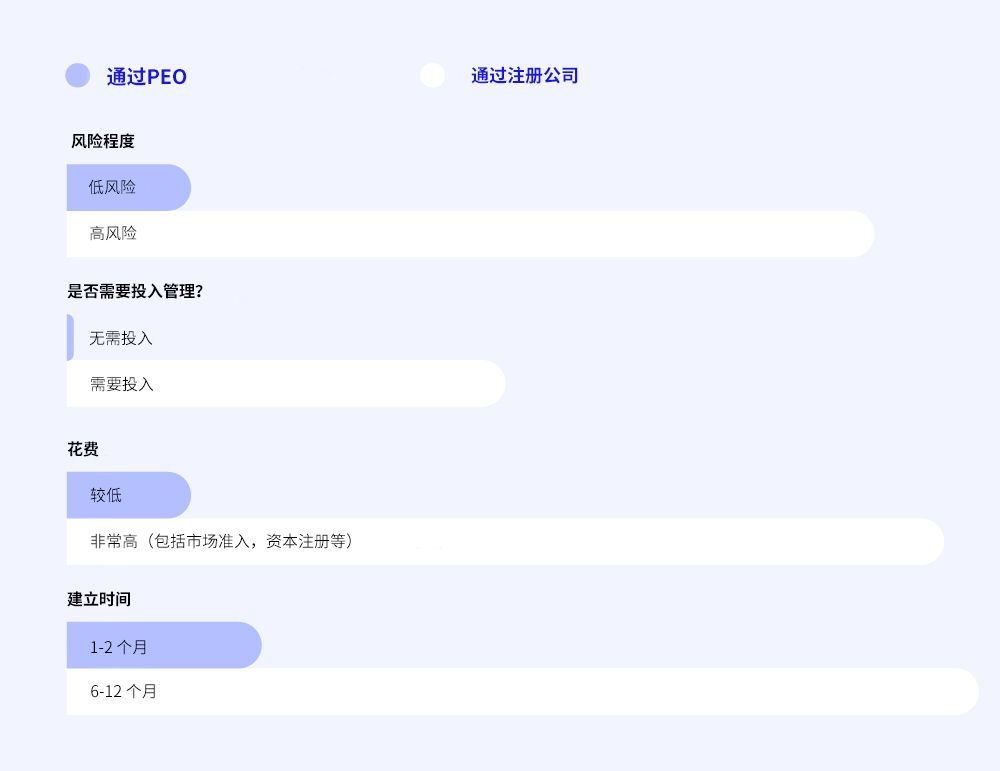Click the white circle beside 通过注册公司
Viewport: 1000px width, 771px height.
pos(432,76)
